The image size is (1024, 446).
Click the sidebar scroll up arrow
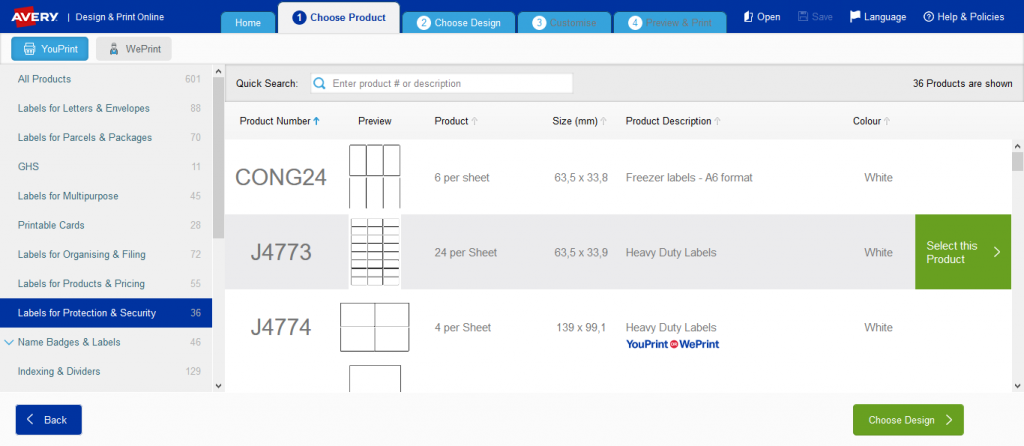tap(218, 71)
